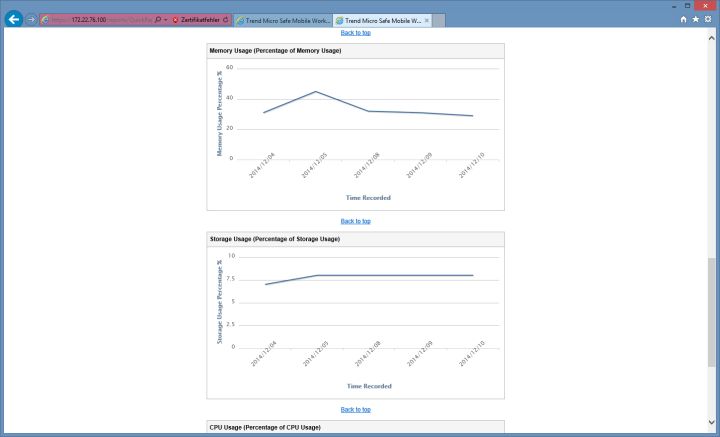Expand the address bar autocomplete dropdown arrow
This screenshot has width=720, height=437.
pyautogui.click(x=165, y=20)
